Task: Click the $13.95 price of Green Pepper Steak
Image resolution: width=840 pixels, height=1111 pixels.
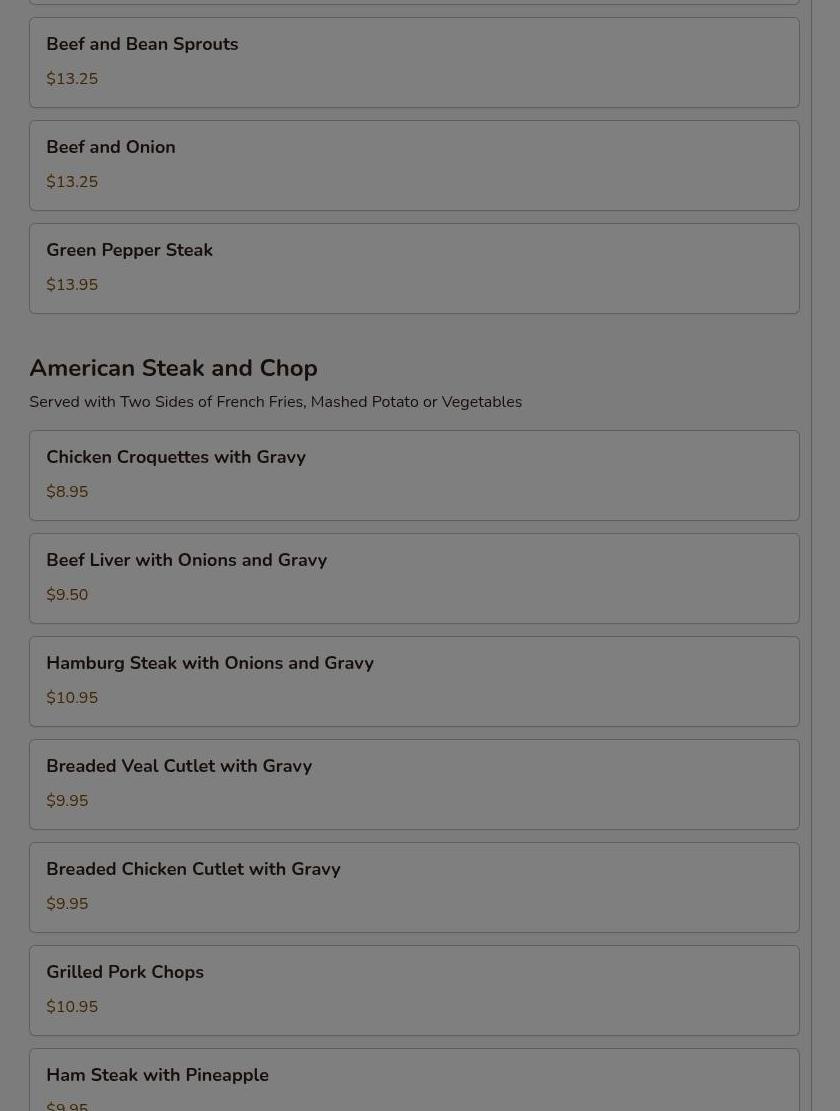Action: [72, 285]
